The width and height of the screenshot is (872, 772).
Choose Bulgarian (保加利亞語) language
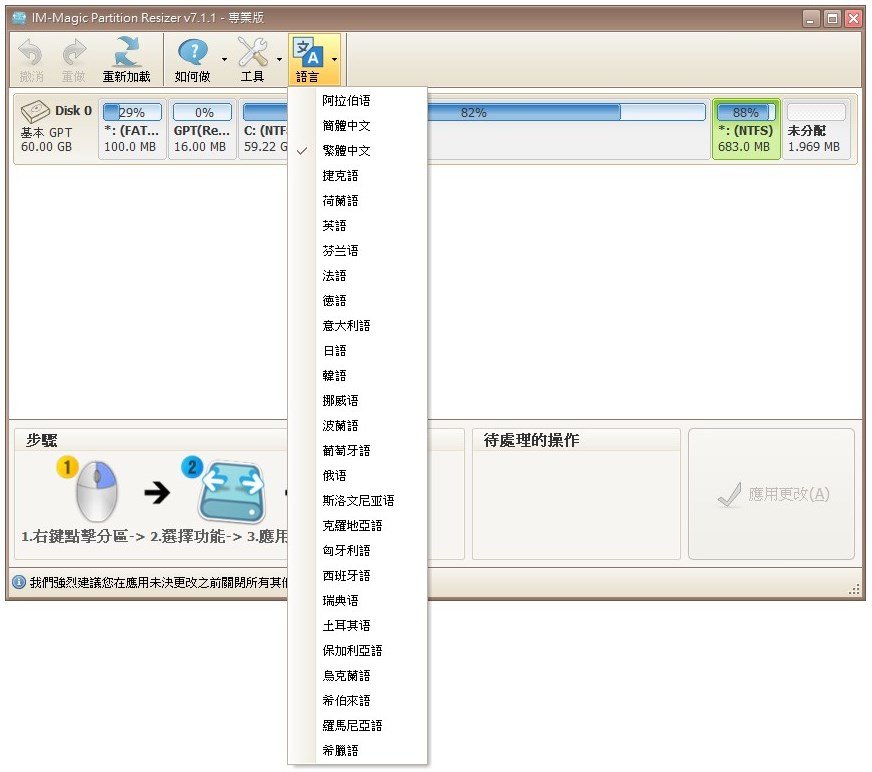[x=358, y=651]
